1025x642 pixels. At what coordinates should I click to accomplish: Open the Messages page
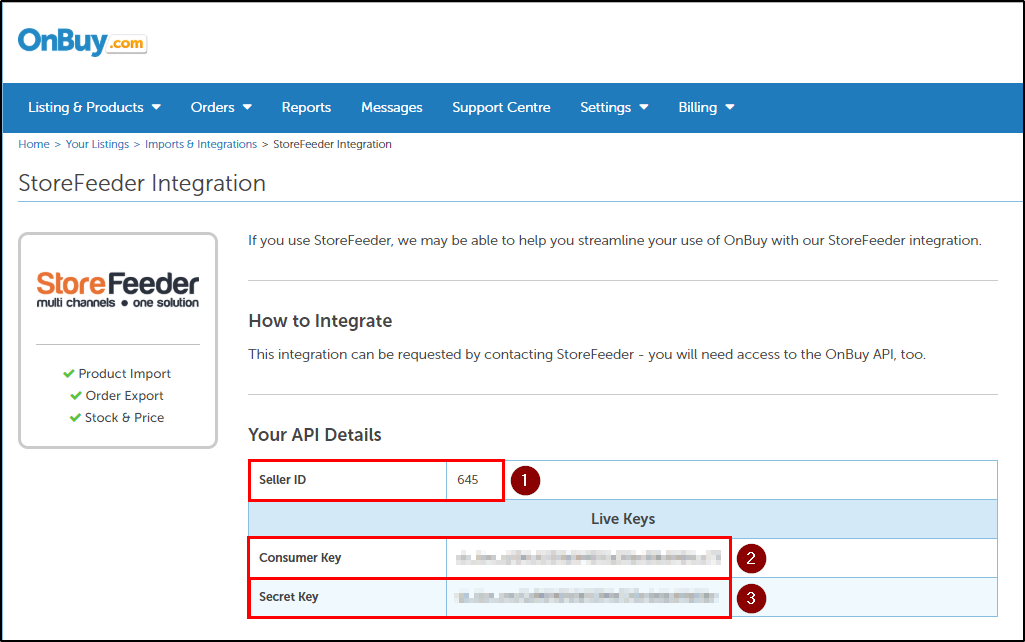click(x=392, y=107)
